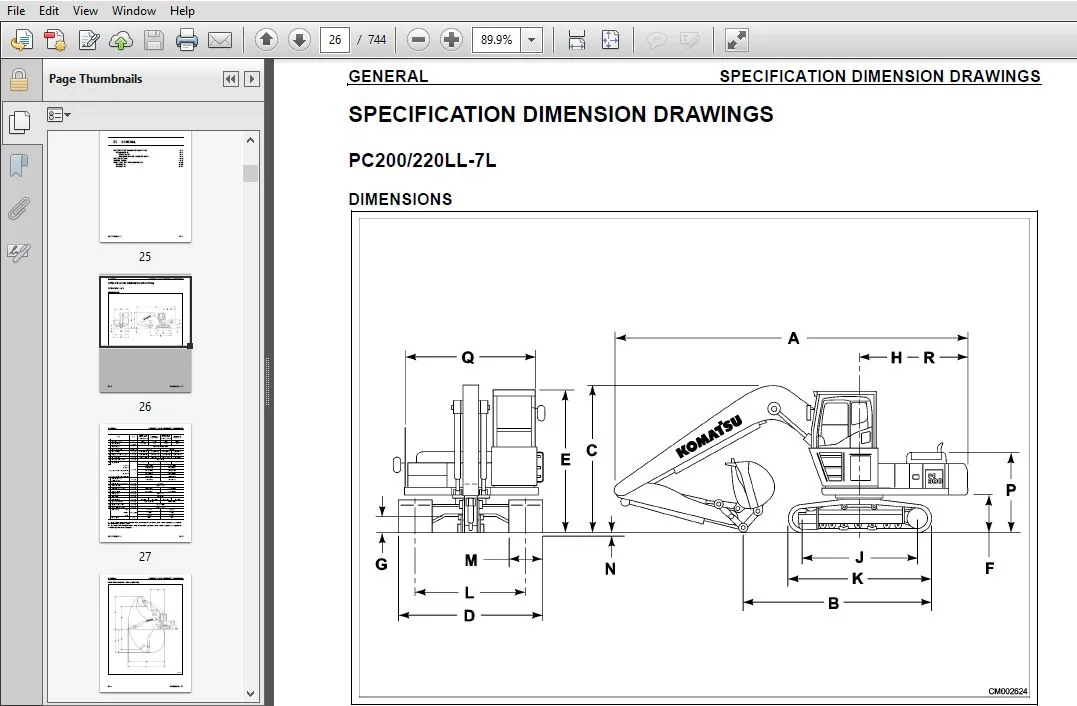The image size is (1077, 706).
Task: Select page 25 thumbnail
Action: 145,187
